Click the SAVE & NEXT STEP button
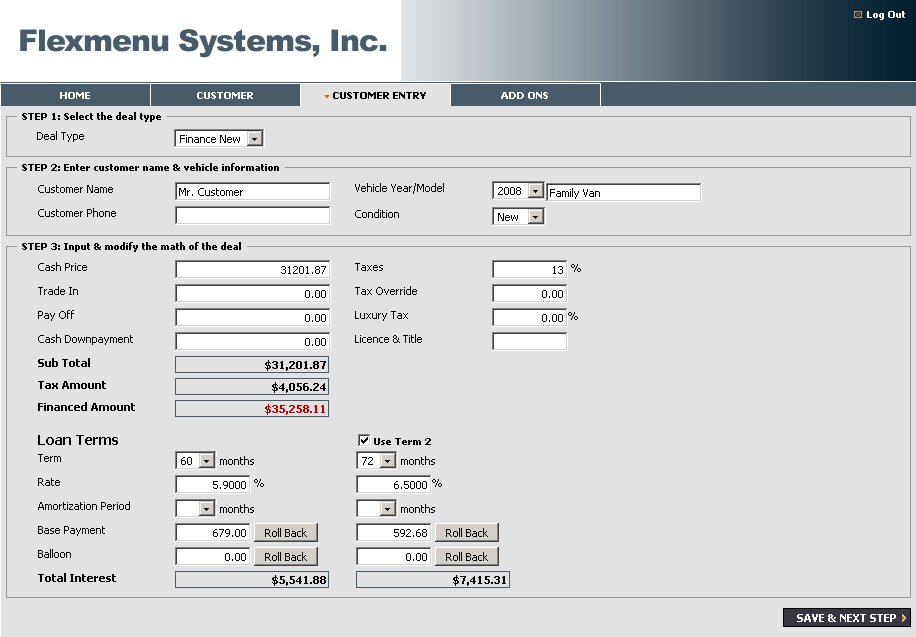This screenshot has height=637, width=916. (x=846, y=618)
